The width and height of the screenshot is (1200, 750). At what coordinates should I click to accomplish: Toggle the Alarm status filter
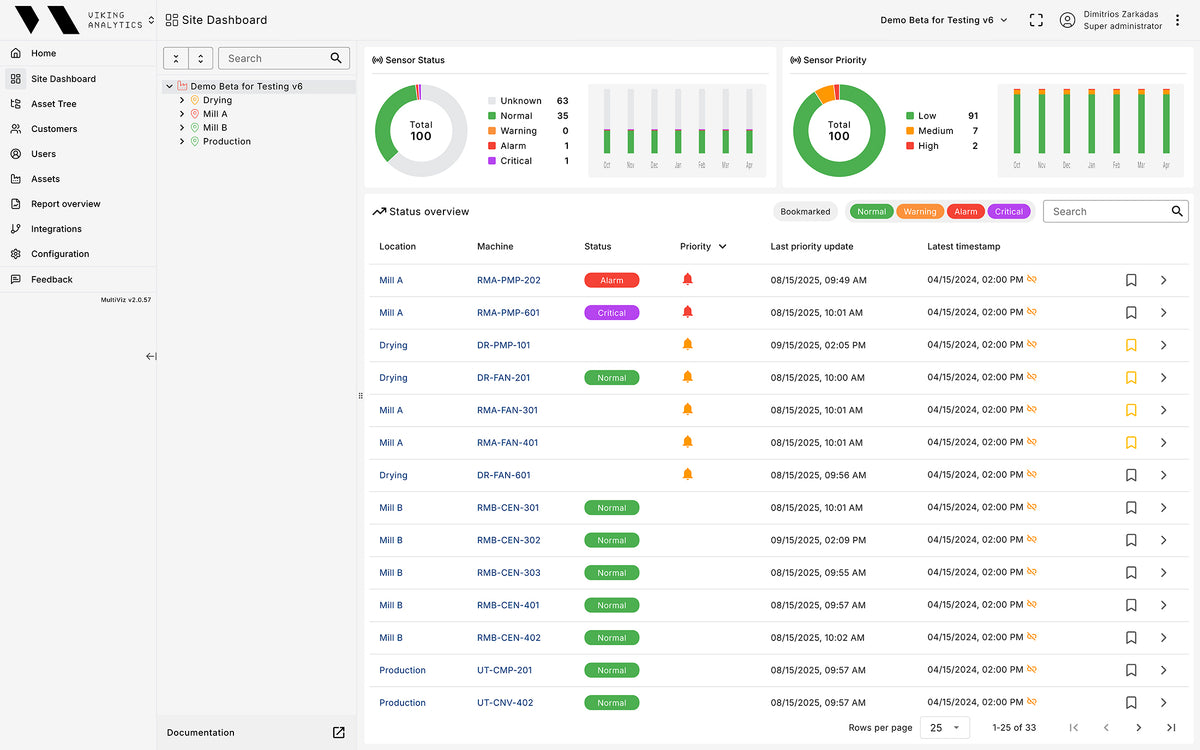click(966, 211)
